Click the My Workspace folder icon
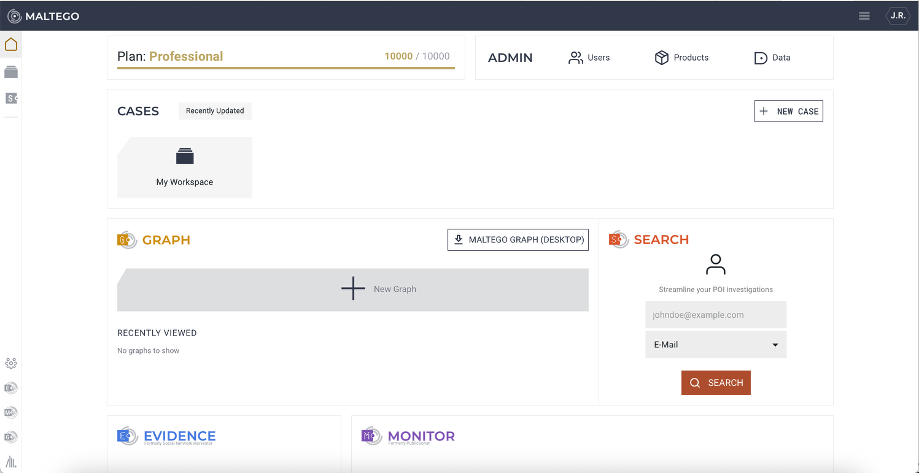920x474 pixels. (185, 156)
